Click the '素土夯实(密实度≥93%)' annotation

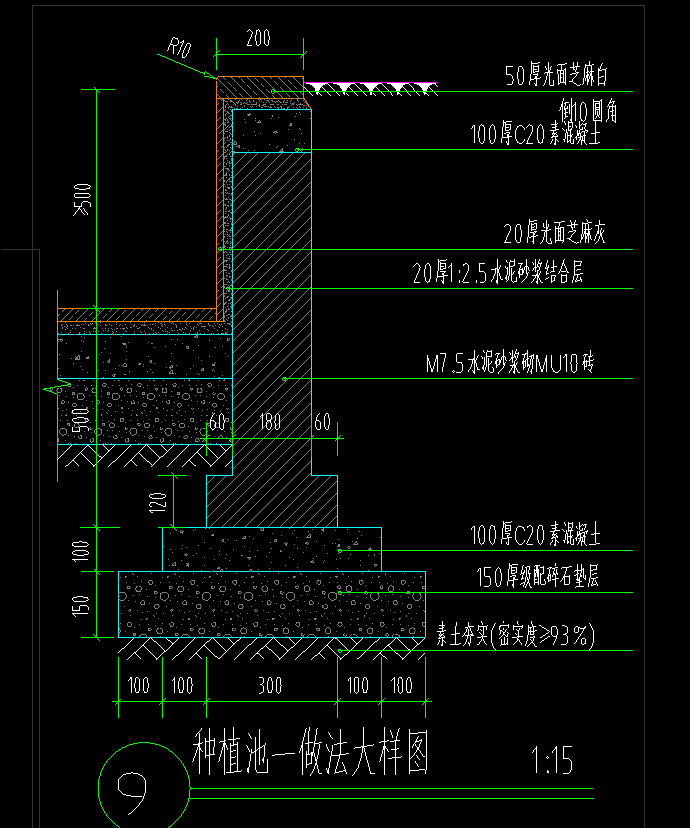516,635
